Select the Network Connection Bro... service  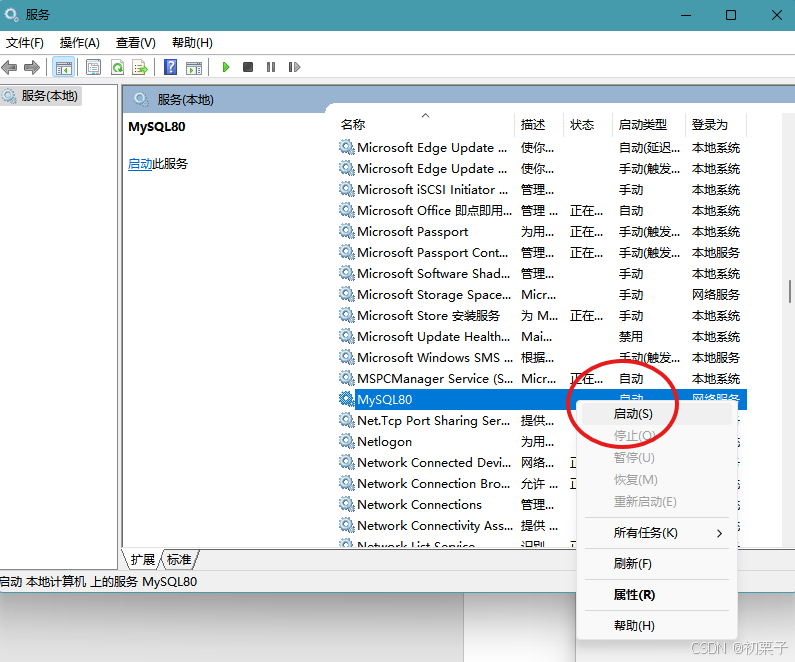(456, 484)
